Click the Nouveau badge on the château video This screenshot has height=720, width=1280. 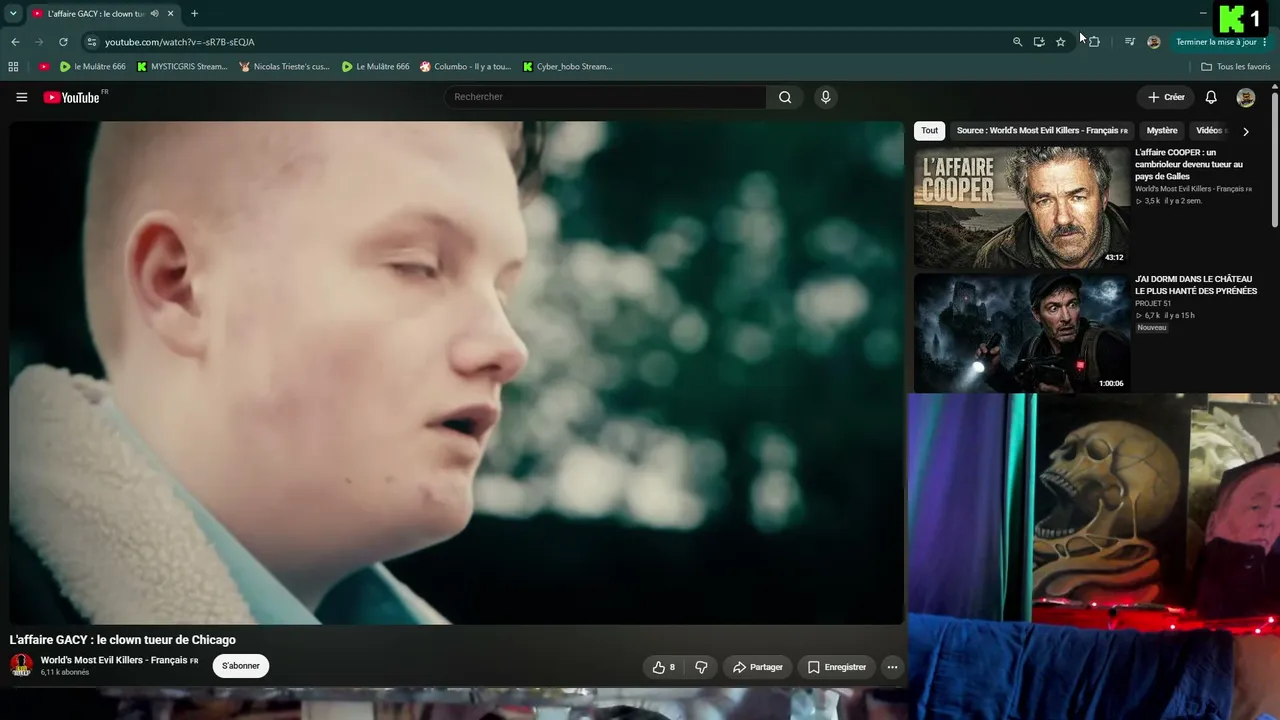pyautogui.click(x=1152, y=328)
